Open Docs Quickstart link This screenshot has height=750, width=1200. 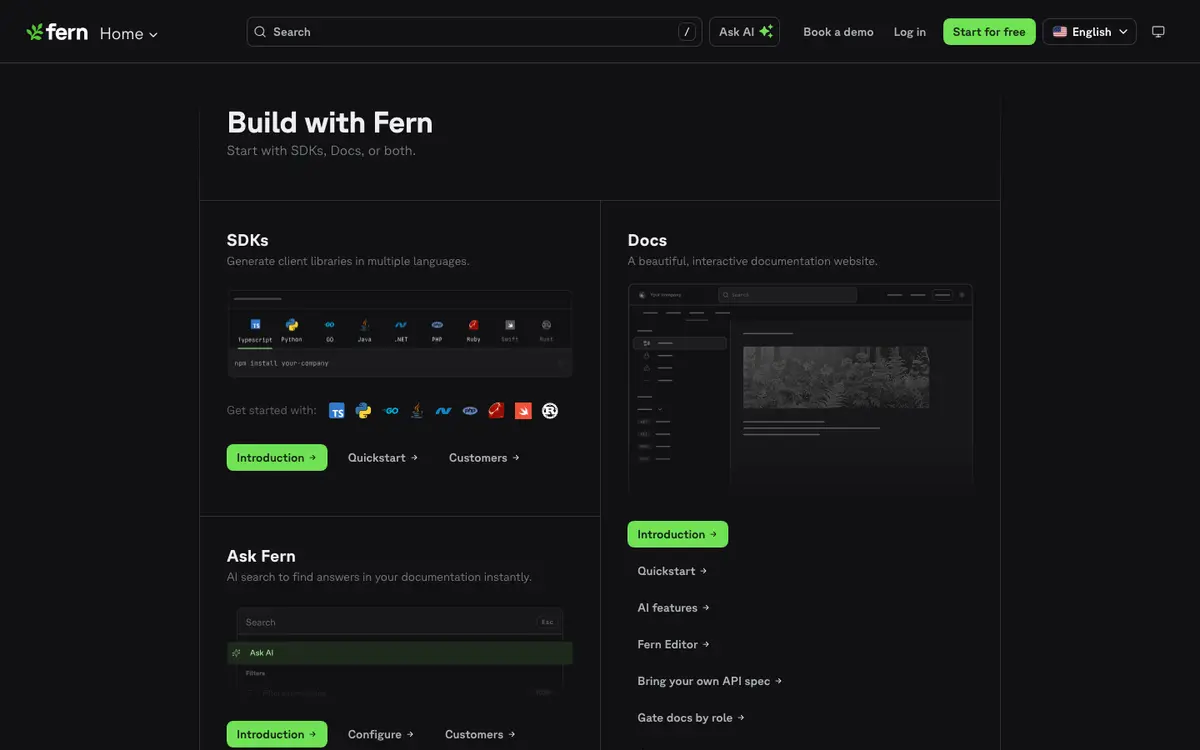673,571
